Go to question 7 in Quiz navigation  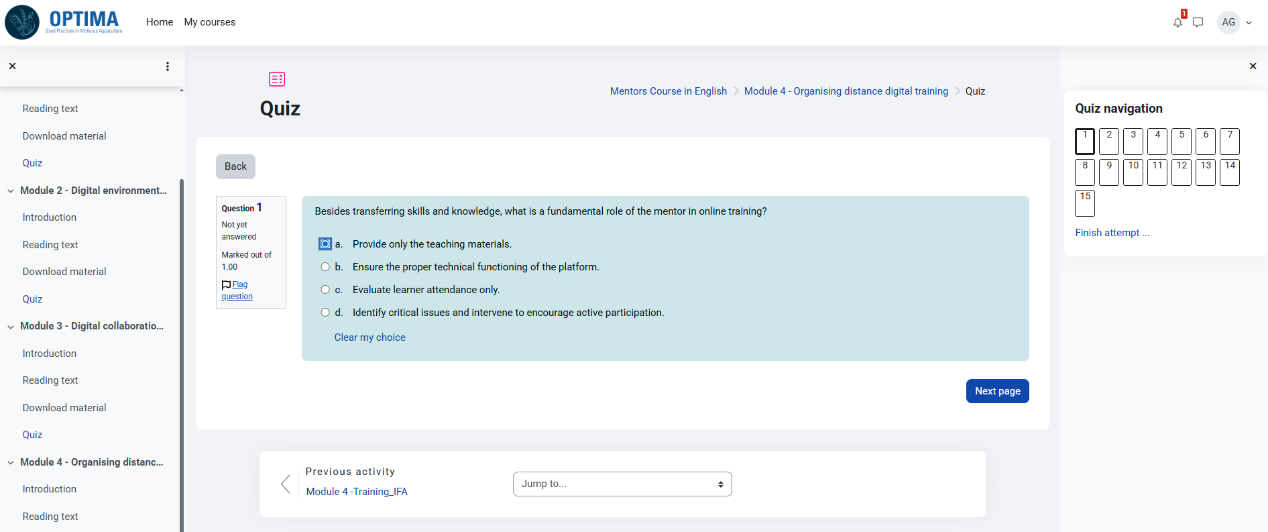click(x=1230, y=142)
